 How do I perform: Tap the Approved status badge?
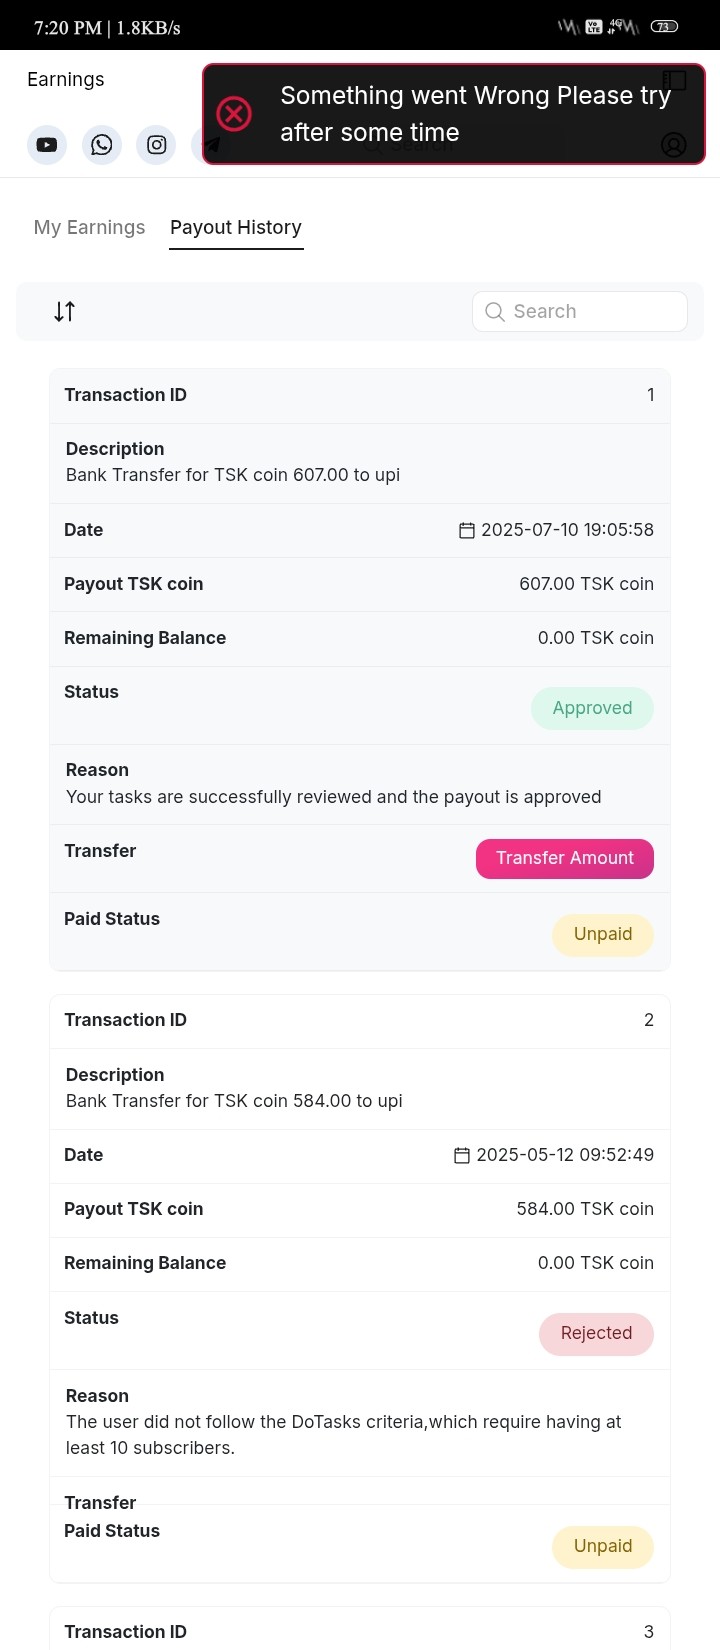pos(592,708)
